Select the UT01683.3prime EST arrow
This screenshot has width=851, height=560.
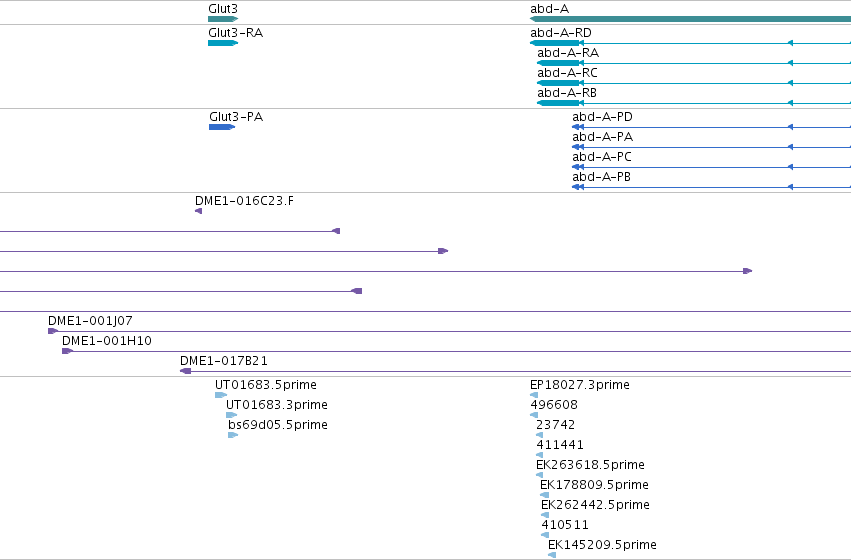232,415
